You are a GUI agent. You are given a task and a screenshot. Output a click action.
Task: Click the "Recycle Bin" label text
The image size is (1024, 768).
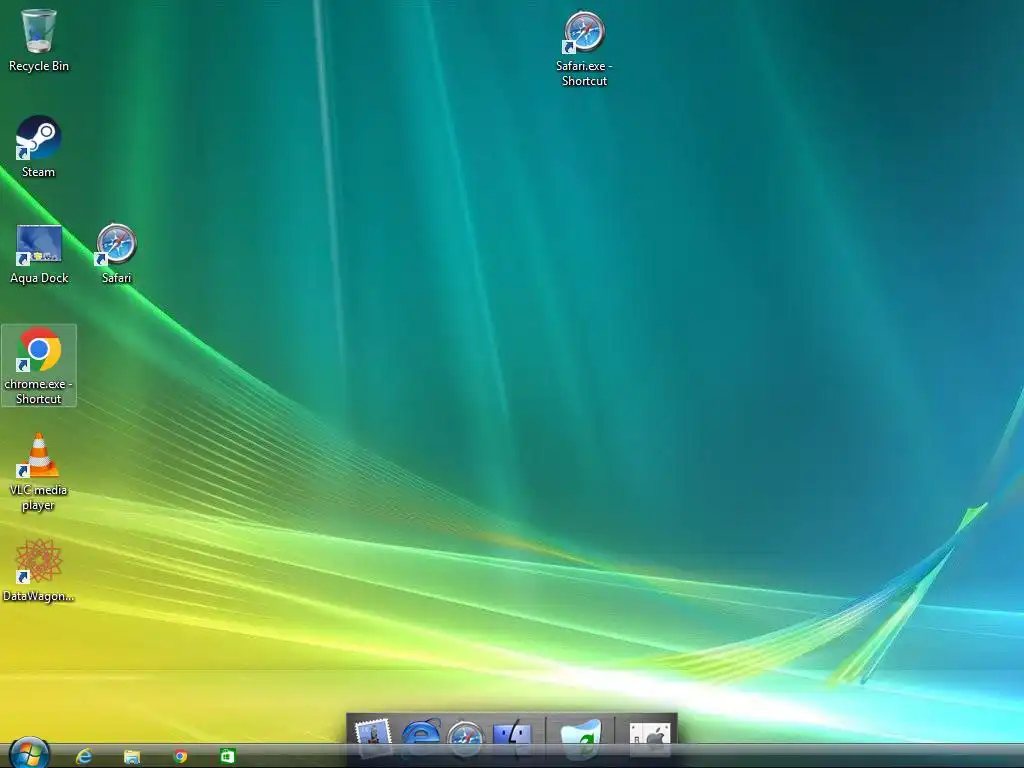(x=39, y=66)
